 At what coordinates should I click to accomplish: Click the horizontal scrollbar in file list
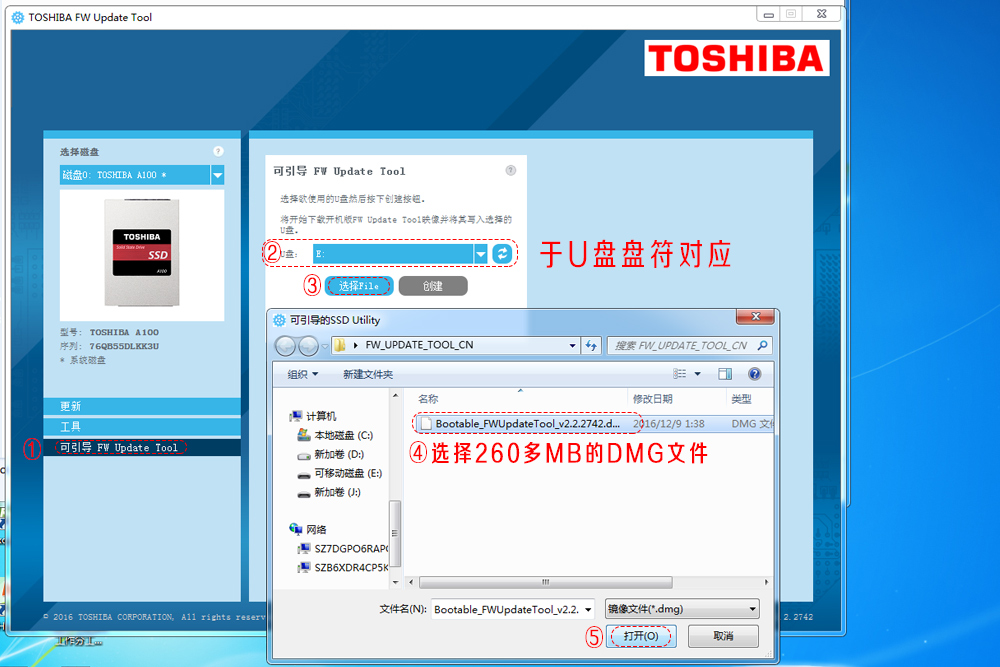tap(545, 582)
